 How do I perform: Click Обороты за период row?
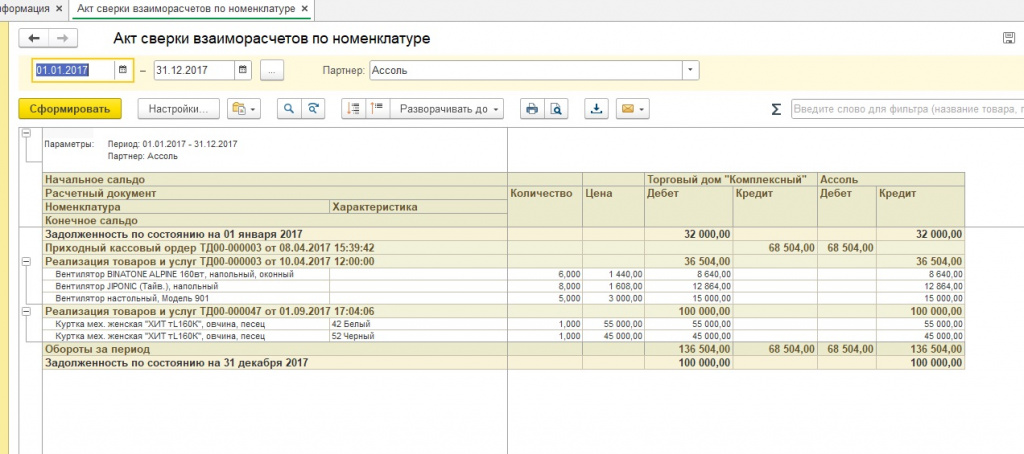coord(503,349)
